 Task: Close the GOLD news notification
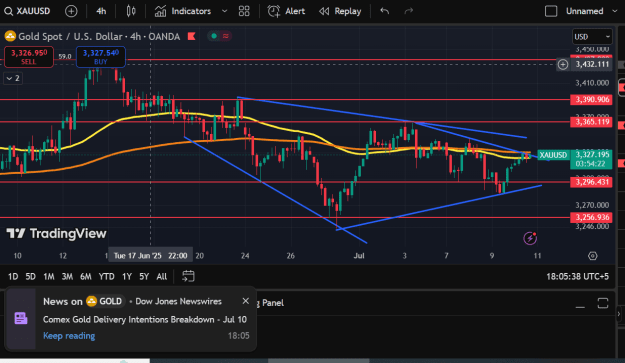(x=246, y=301)
